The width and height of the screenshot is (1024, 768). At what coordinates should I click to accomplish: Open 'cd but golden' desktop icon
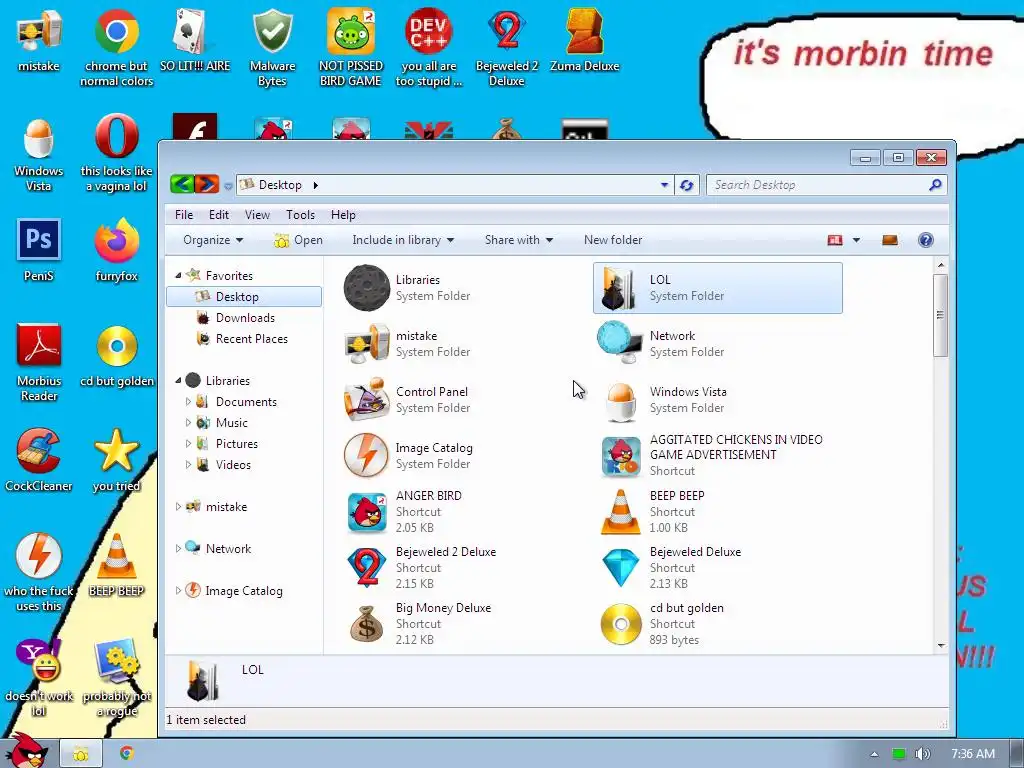(x=116, y=356)
